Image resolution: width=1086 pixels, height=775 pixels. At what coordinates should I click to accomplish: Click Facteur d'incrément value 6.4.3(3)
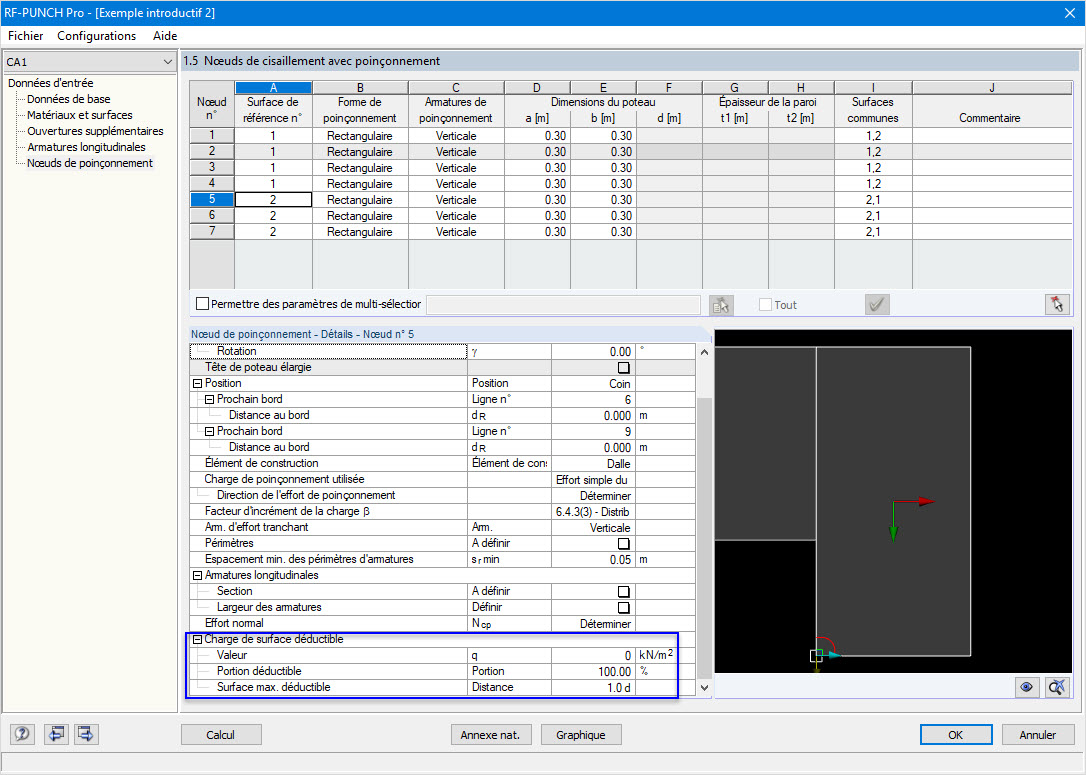pyautogui.click(x=593, y=512)
